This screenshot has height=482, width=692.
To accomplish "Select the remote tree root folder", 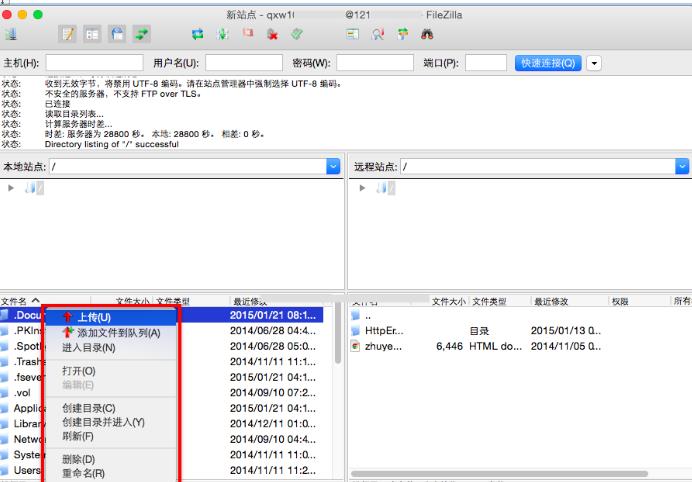I will click(x=386, y=188).
